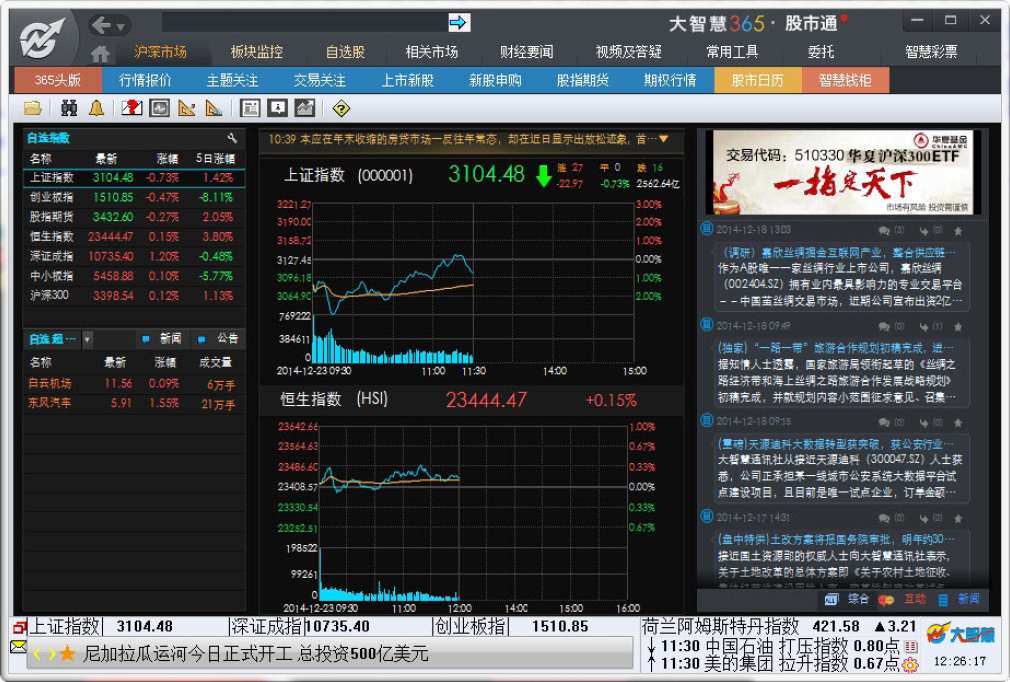Click the speech bubble notice toolbar icon
Viewport: 1010px width, 682px height.
[278, 108]
